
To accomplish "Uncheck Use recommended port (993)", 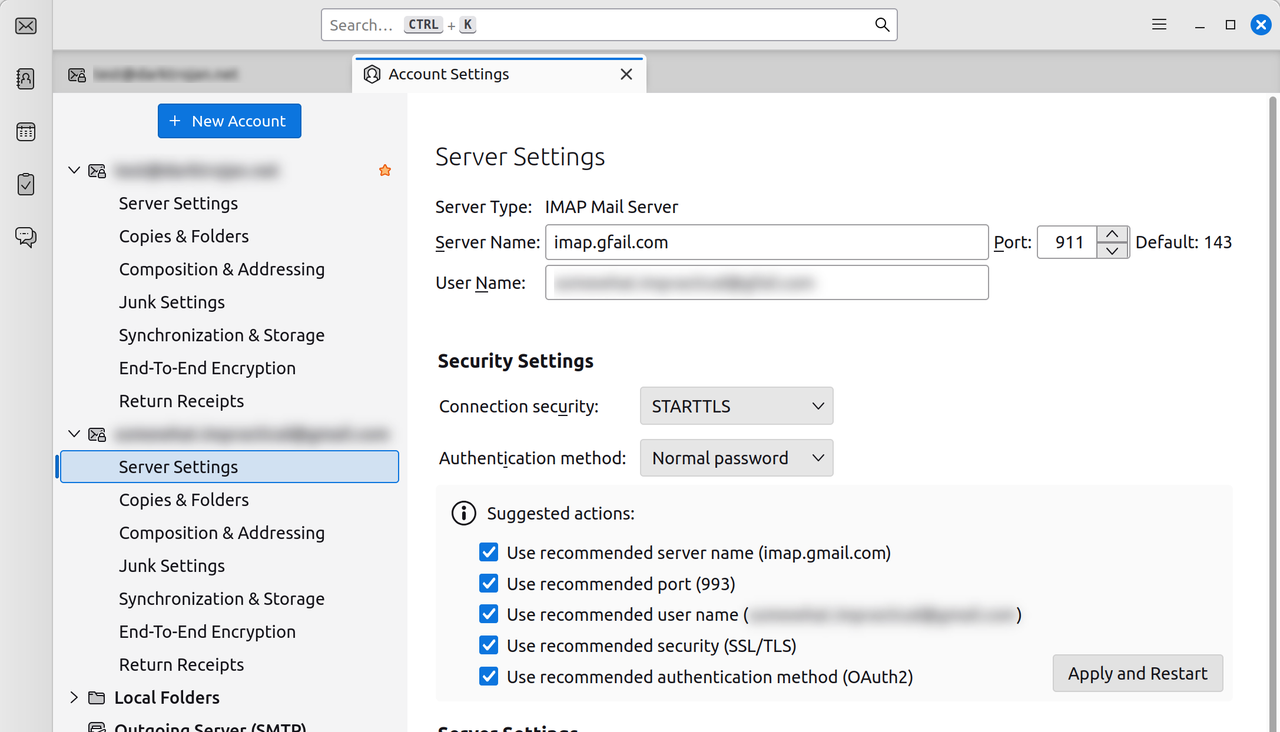I will 489,583.
